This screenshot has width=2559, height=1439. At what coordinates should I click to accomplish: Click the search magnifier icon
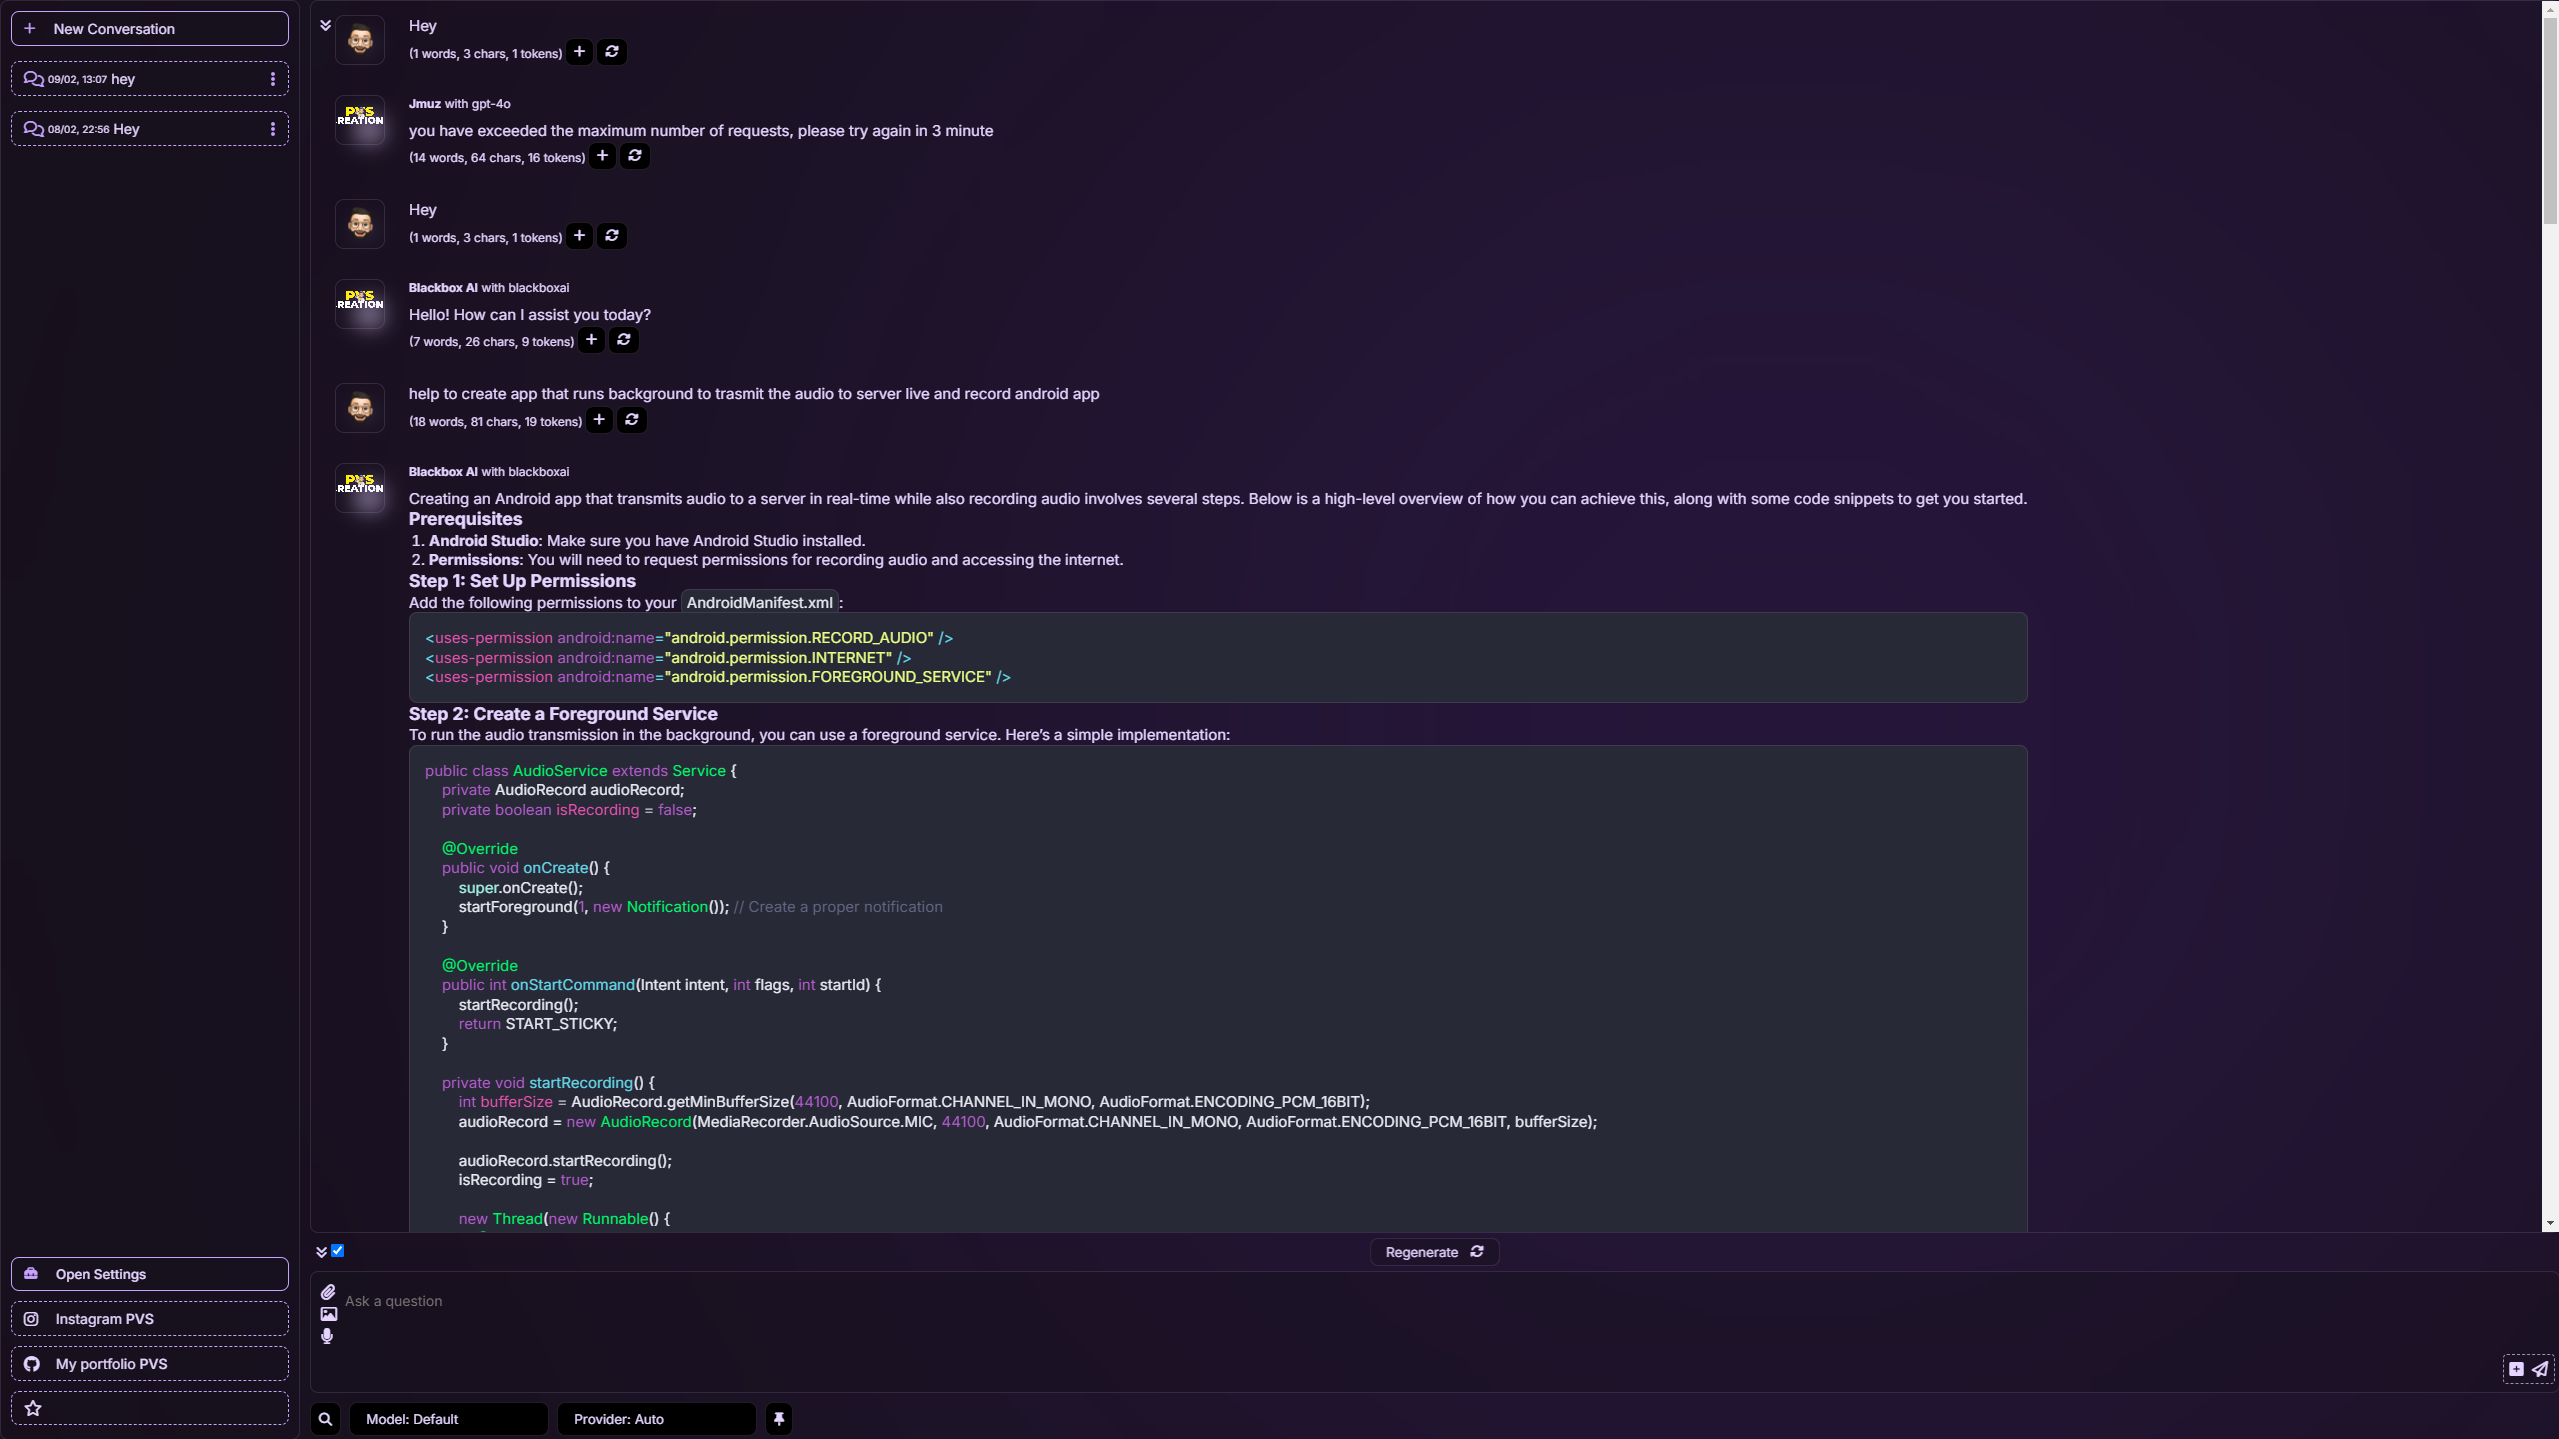325,1419
